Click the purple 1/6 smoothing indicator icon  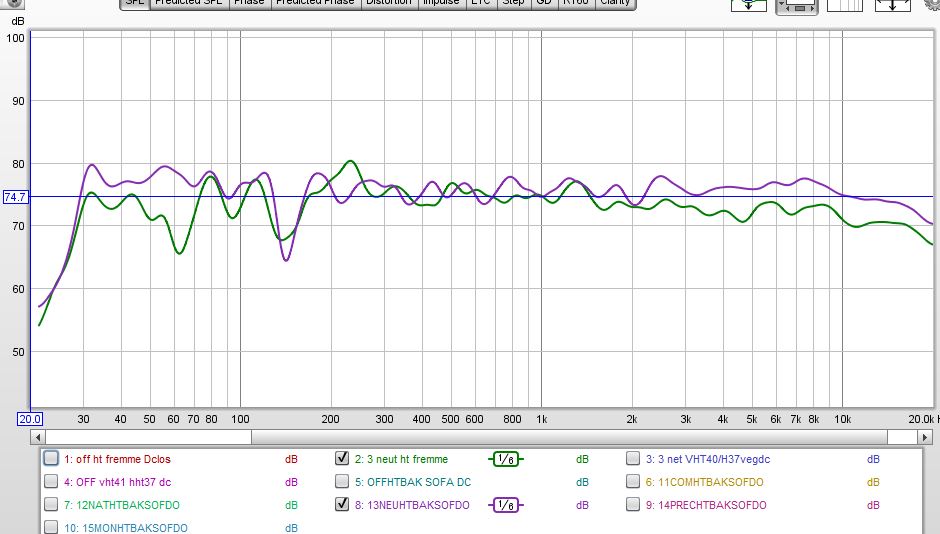pyautogui.click(x=506, y=505)
